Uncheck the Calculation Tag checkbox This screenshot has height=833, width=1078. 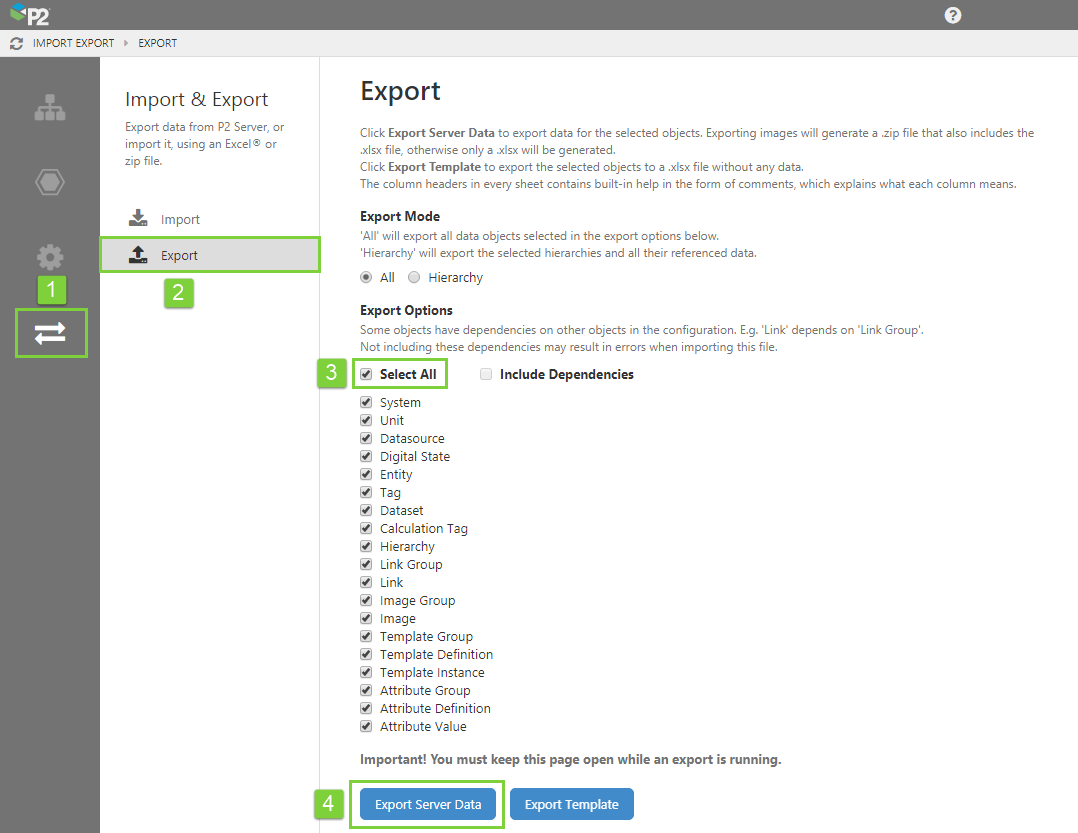pos(367,528)
